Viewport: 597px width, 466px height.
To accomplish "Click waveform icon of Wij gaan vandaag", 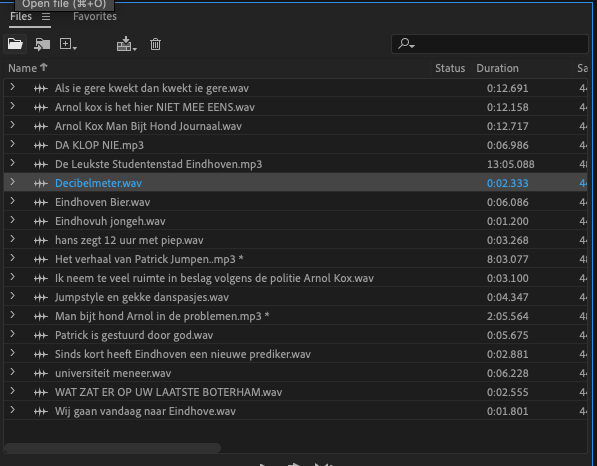I will (41, 412).
